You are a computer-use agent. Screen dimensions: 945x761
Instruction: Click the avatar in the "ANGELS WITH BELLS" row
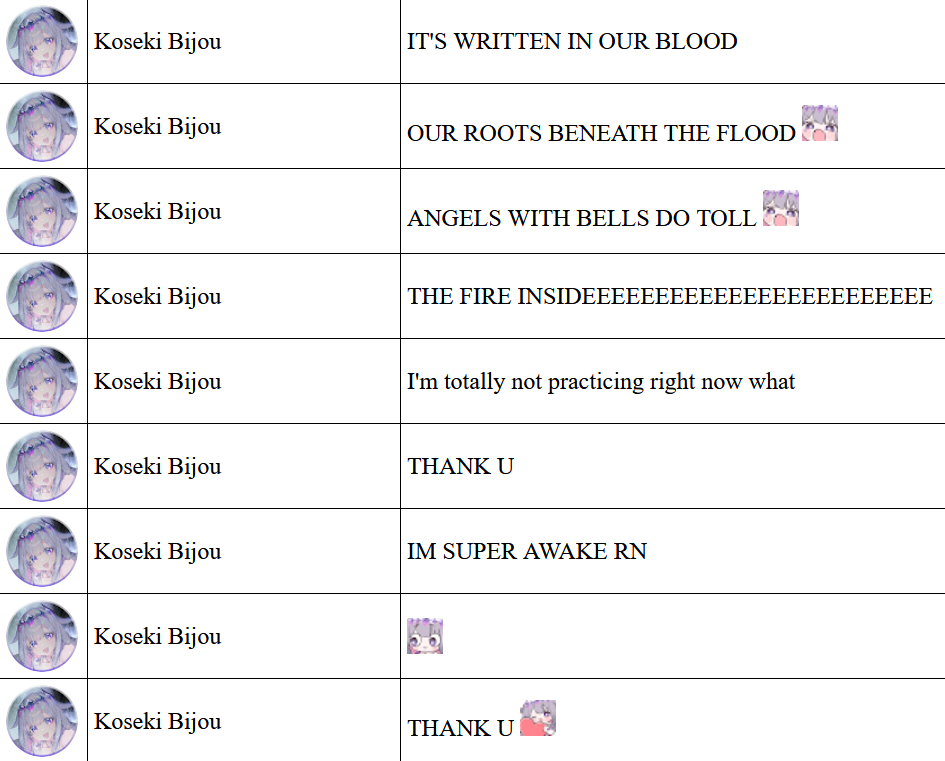[x=42, y=211]
